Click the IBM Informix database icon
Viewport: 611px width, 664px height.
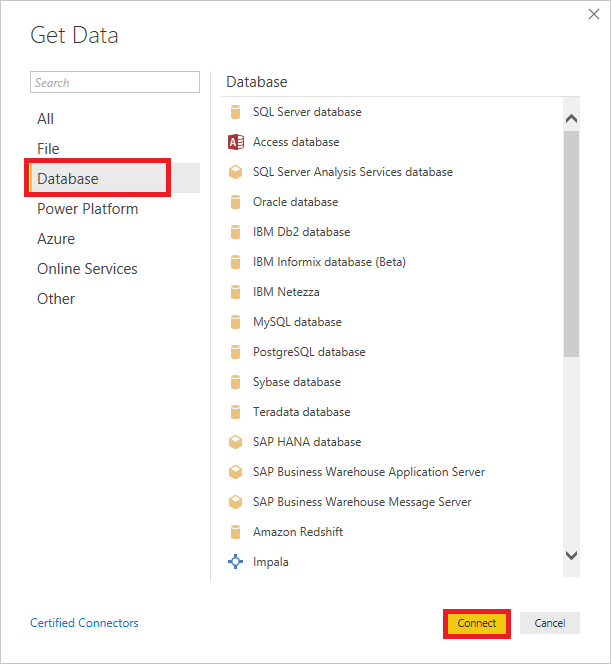coord(235,262)
